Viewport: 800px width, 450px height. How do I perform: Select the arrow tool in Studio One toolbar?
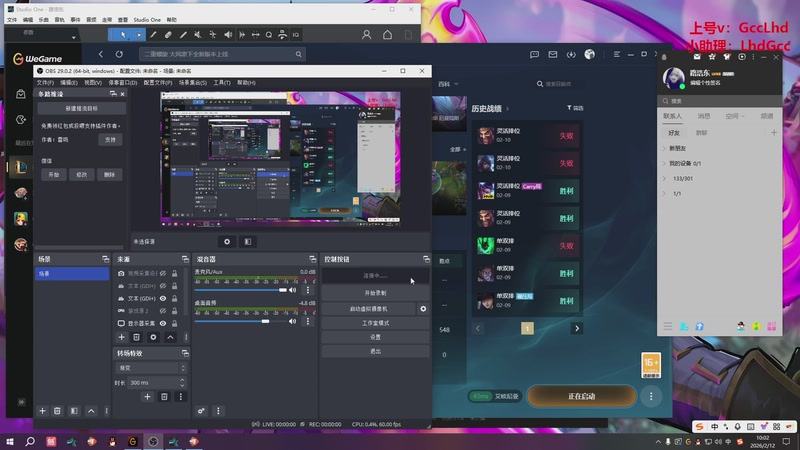point(123,35)
